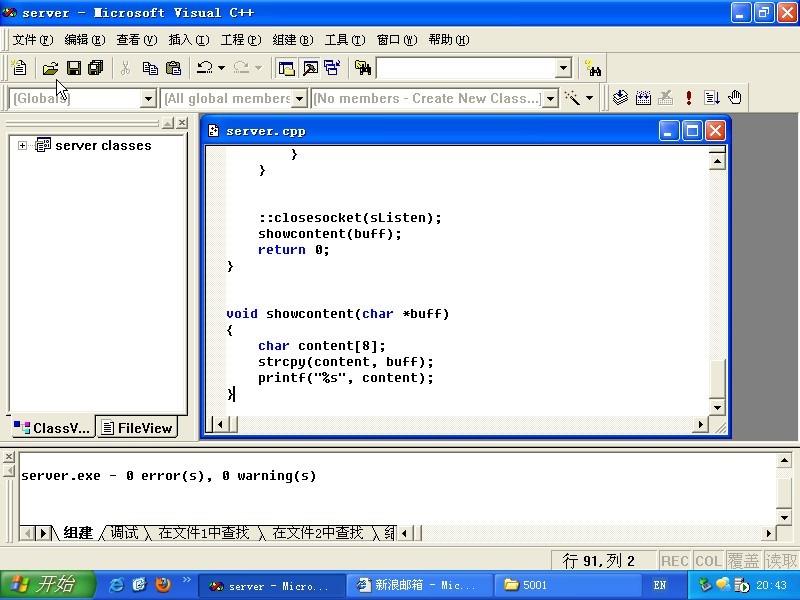
Task: Select the 组建 output tab
Action: pos(78,533)
